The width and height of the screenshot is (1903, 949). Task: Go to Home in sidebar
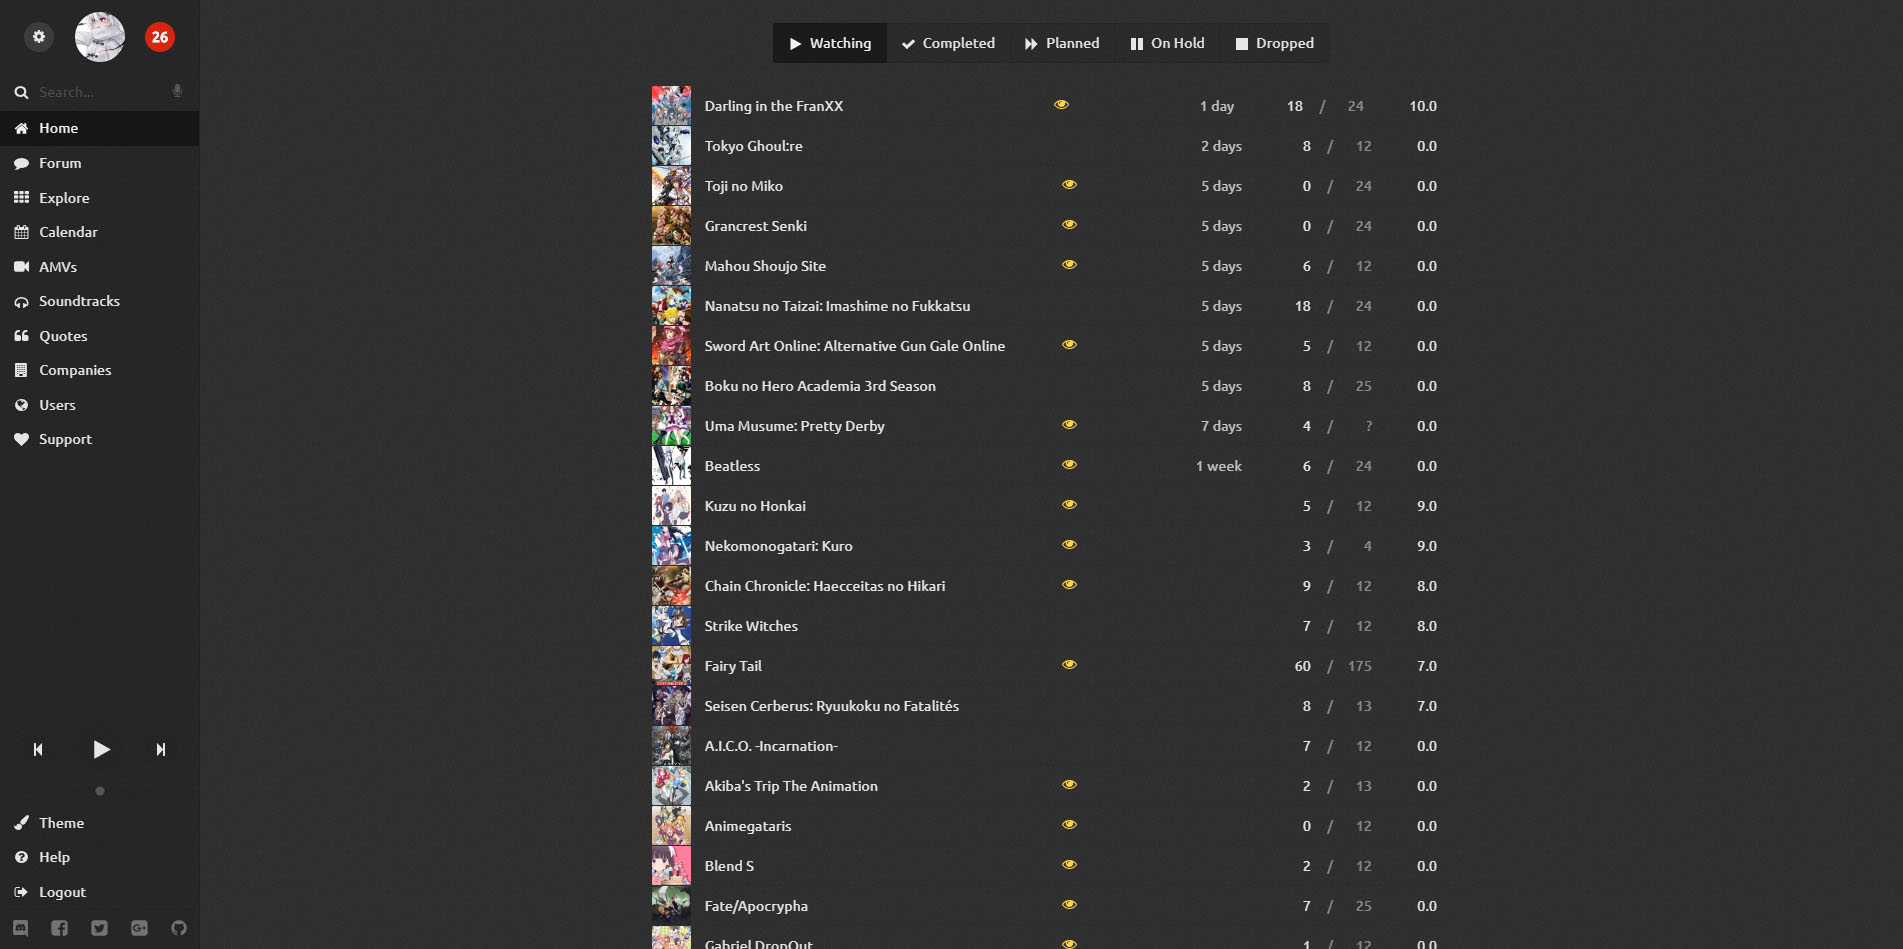(100, 128)
